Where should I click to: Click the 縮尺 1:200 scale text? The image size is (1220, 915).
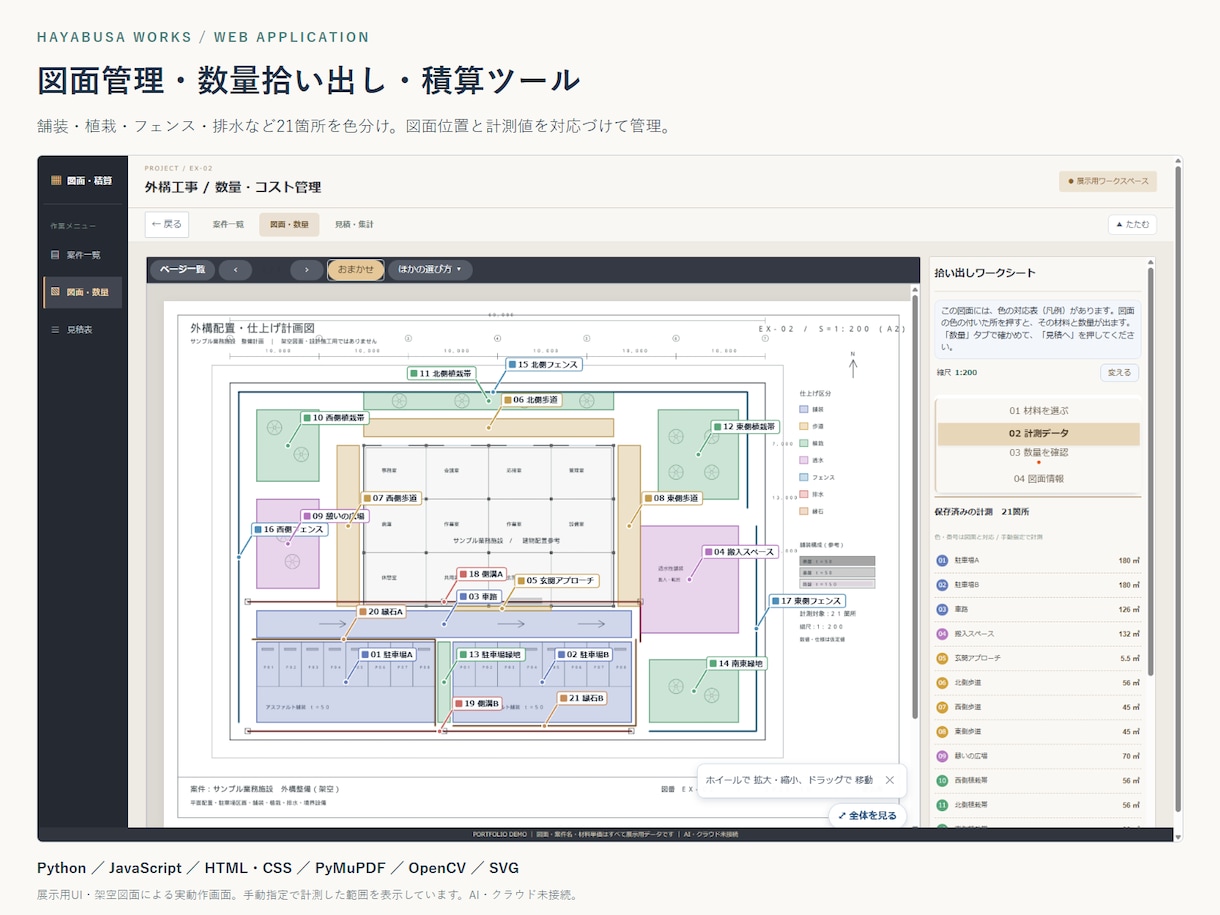[x=956, y=372]
